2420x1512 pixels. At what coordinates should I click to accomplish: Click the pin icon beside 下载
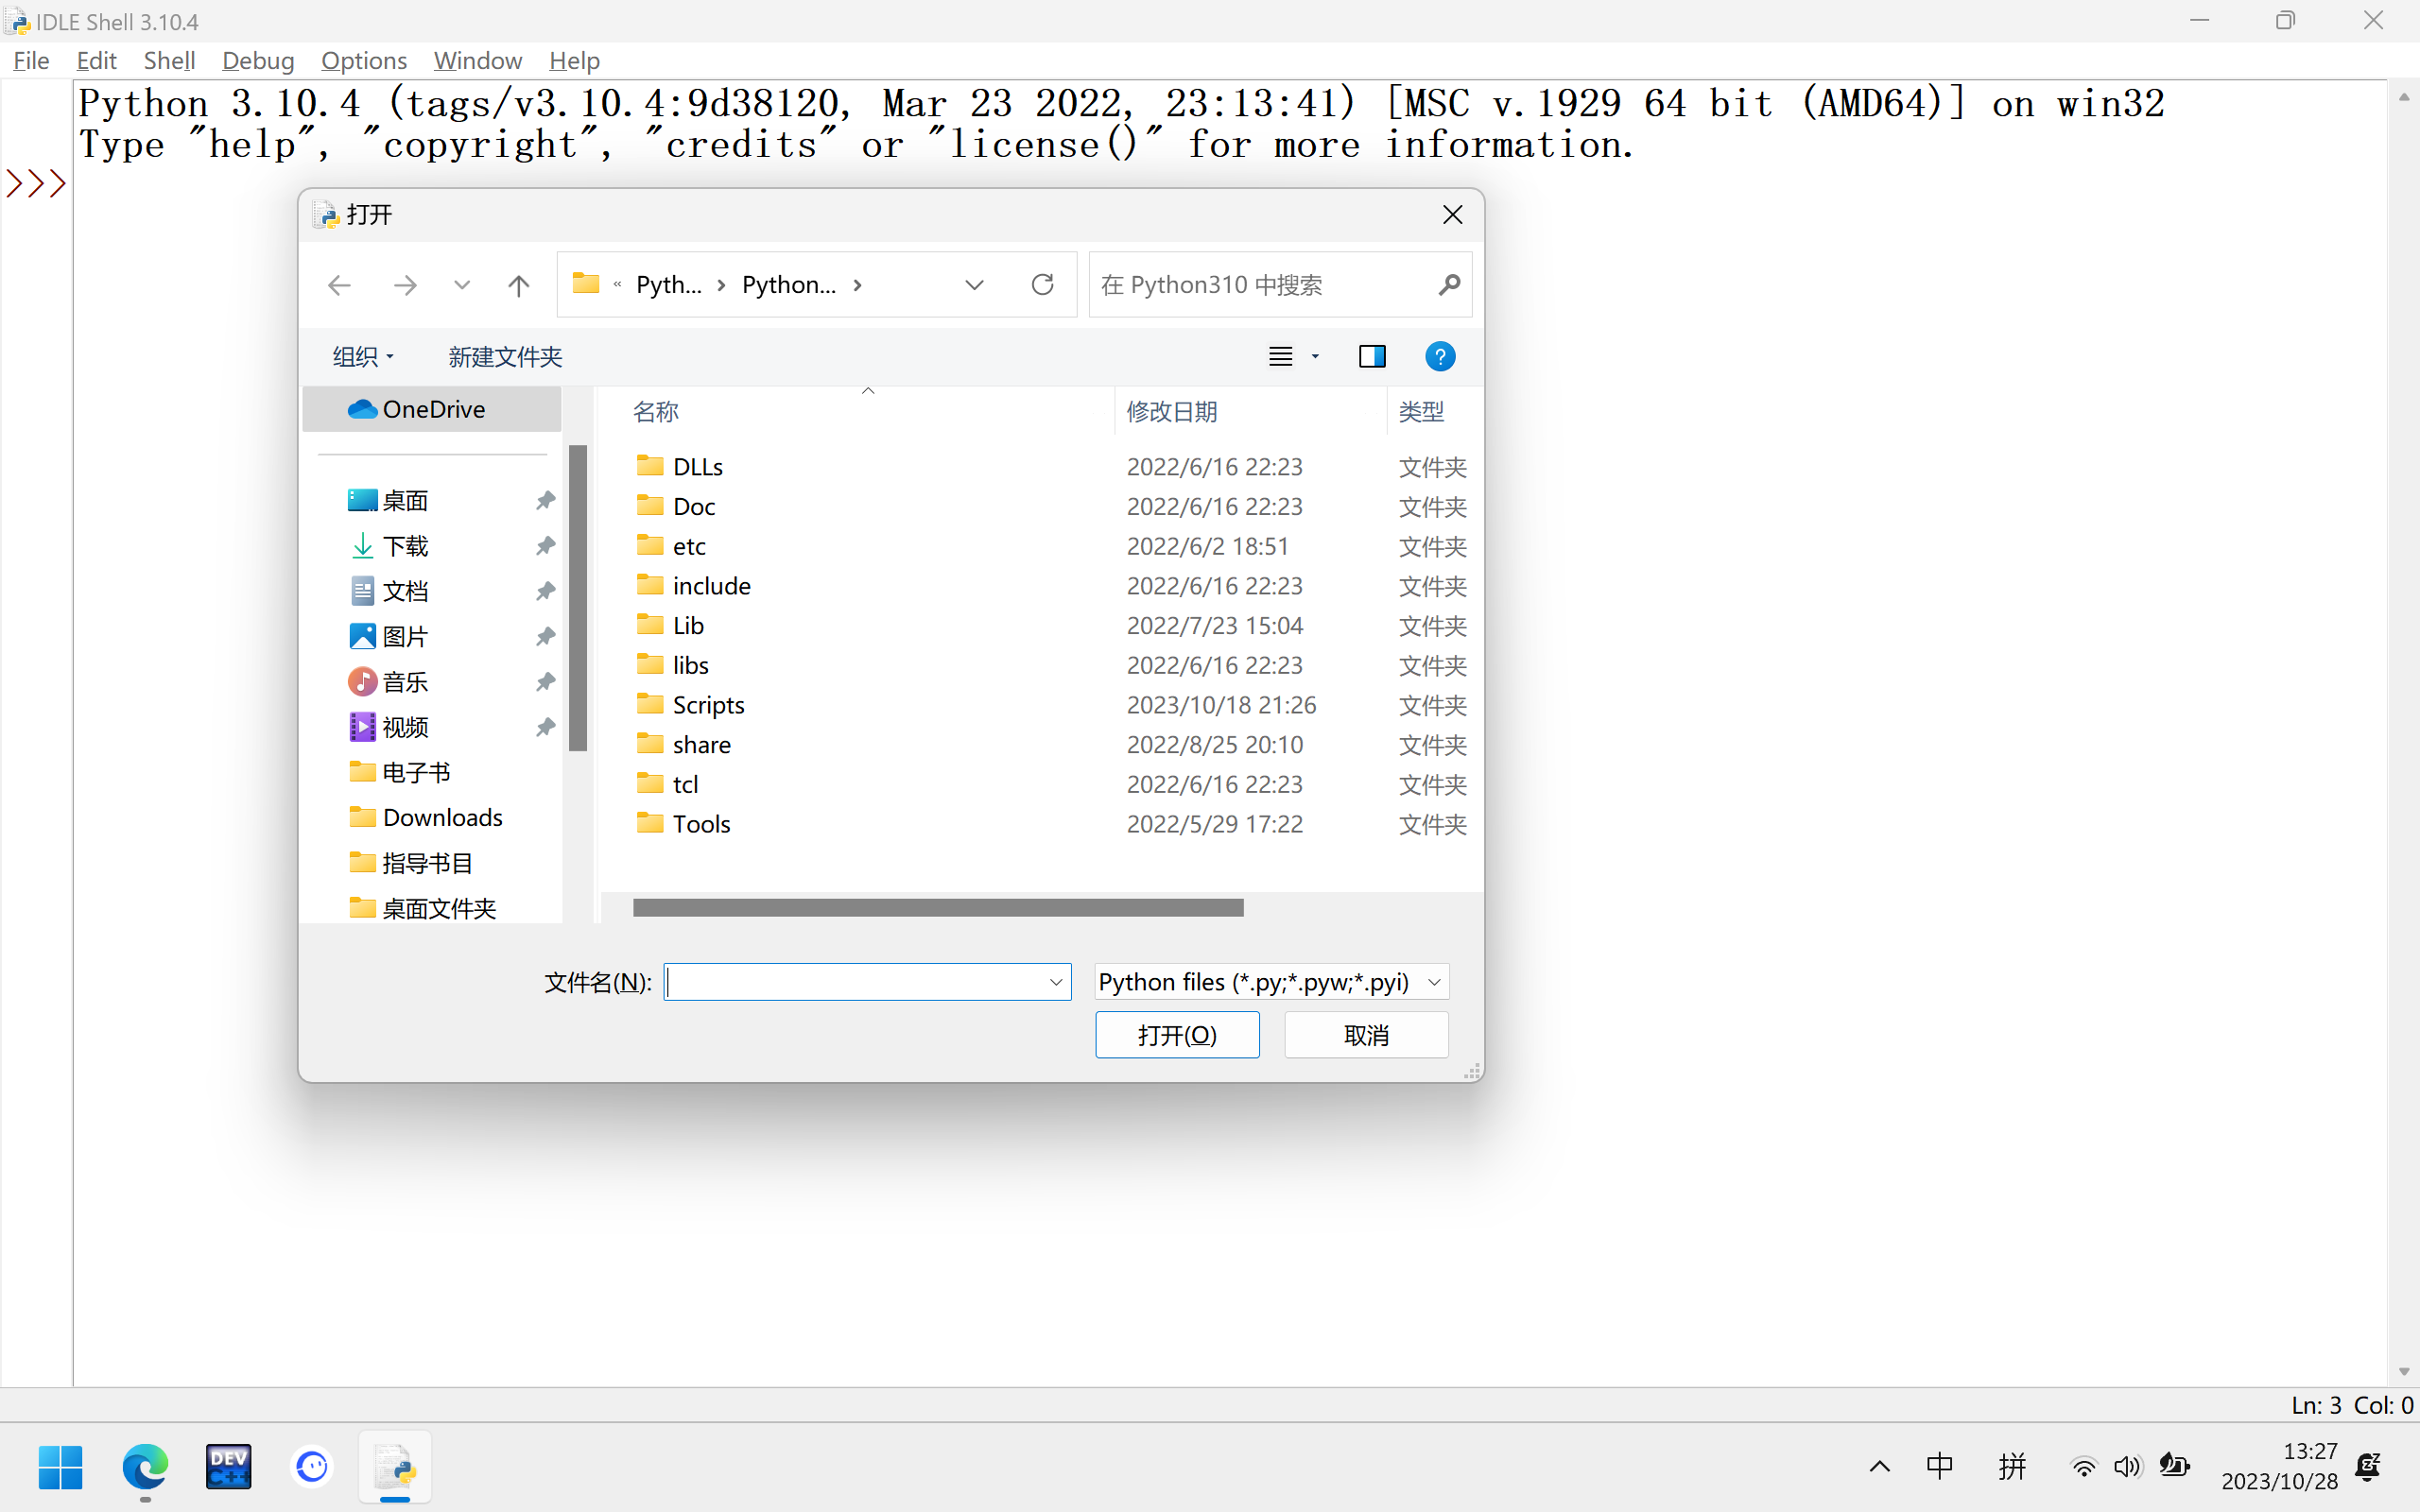click(545, 546)
